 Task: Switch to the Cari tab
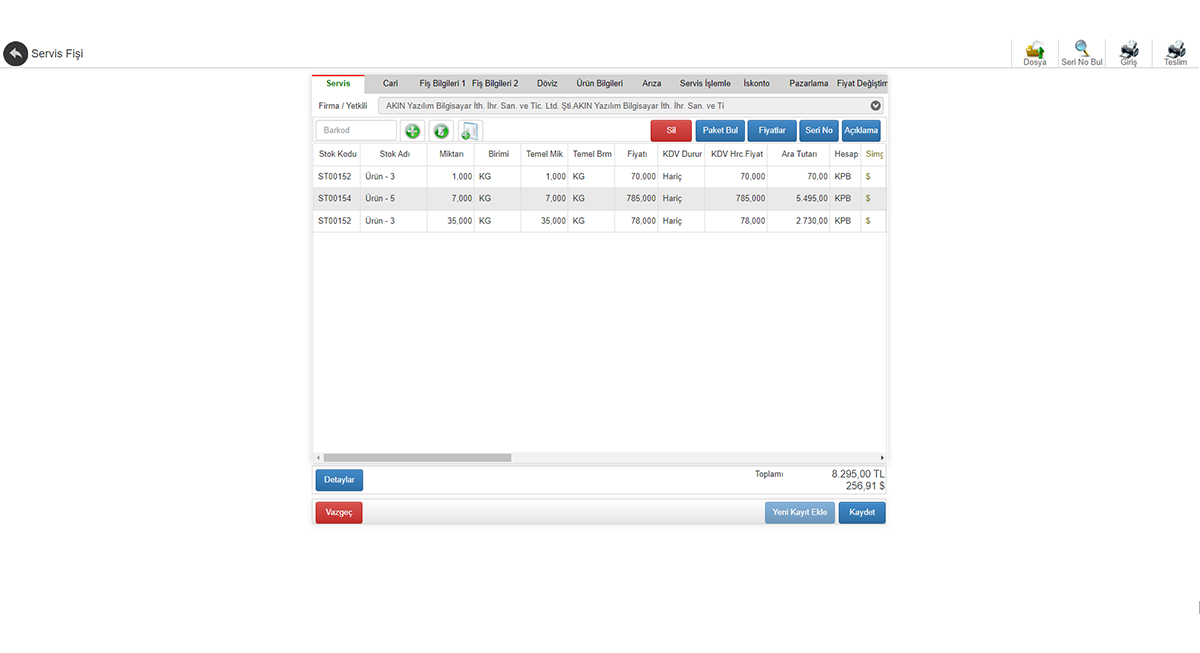[x=390, y=84]
